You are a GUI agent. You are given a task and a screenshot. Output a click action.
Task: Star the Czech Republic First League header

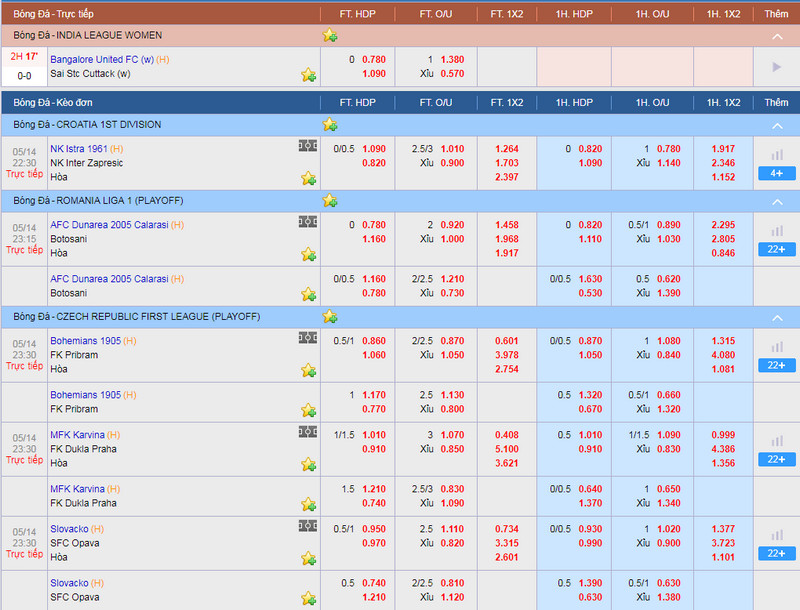(x=329, y=316)
